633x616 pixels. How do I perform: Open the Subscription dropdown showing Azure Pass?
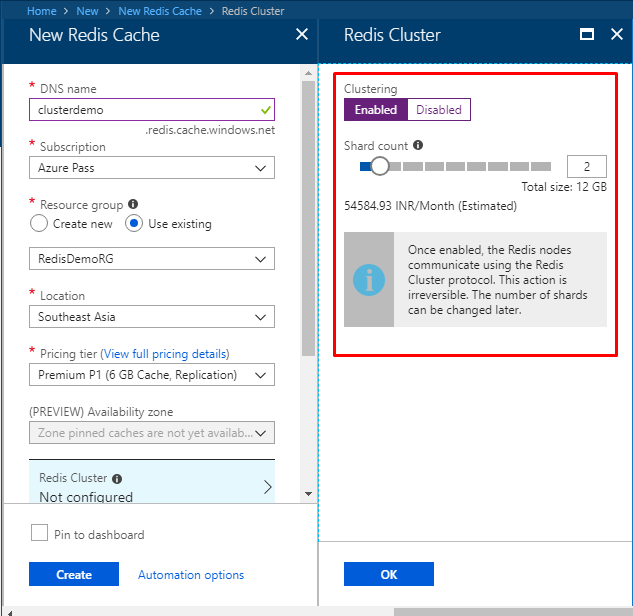152,168
